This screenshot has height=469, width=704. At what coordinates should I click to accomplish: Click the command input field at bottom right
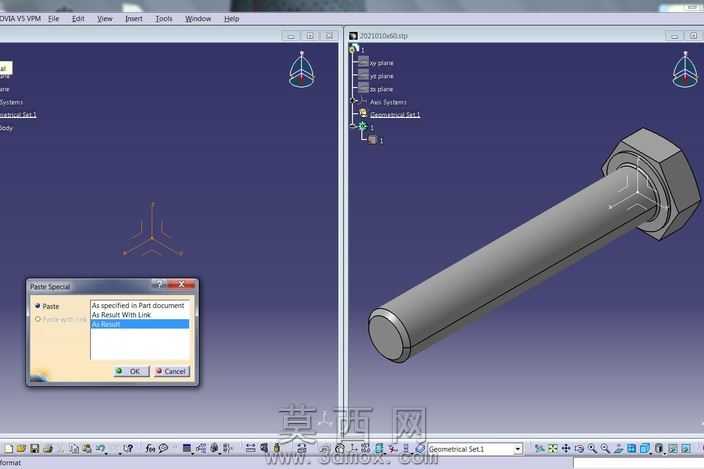coord(638,462)
